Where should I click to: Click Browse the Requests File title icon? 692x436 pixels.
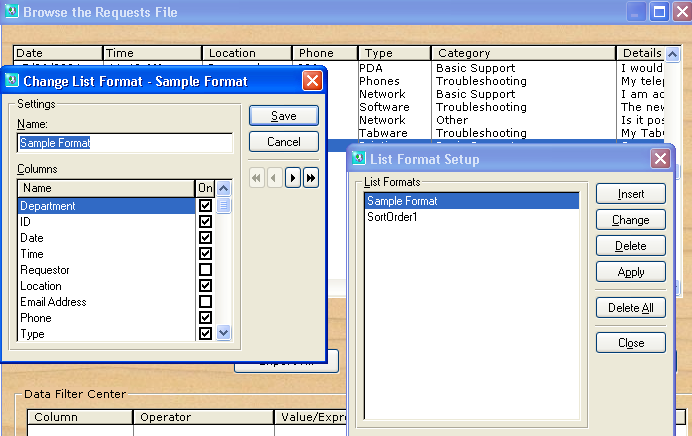pyautogui.click(x=12, y=11)
